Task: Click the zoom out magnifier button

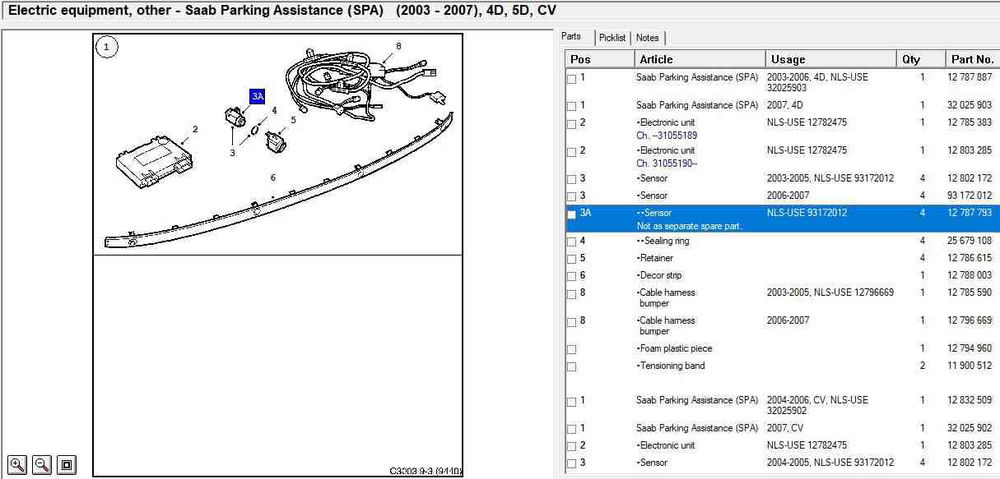Action: point(42,464)
